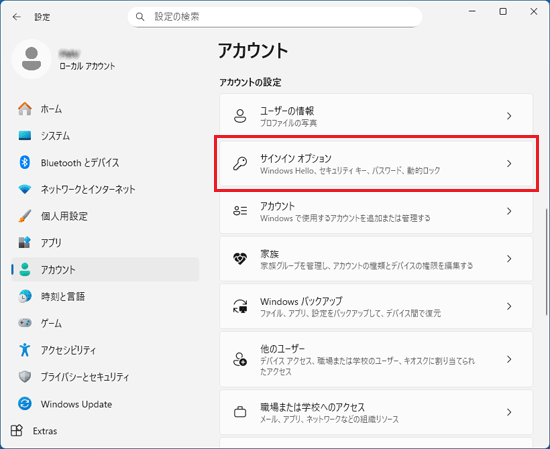Expand ユーザーの情報 chevron
Viewport: 550px width, 449px height.
coord(509,116)
